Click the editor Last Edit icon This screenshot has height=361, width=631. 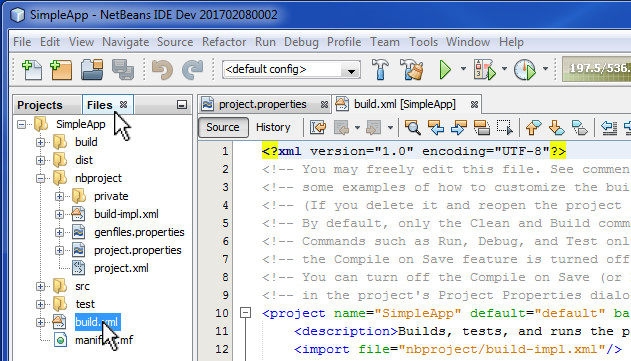coord(318,128)
